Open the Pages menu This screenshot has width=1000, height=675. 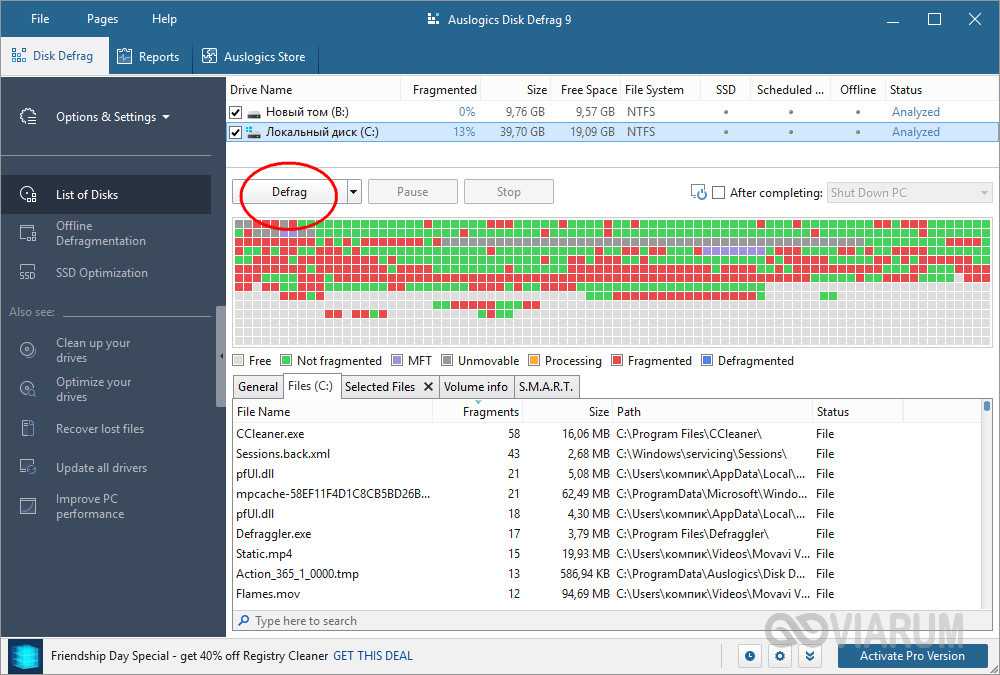(102, 19)
